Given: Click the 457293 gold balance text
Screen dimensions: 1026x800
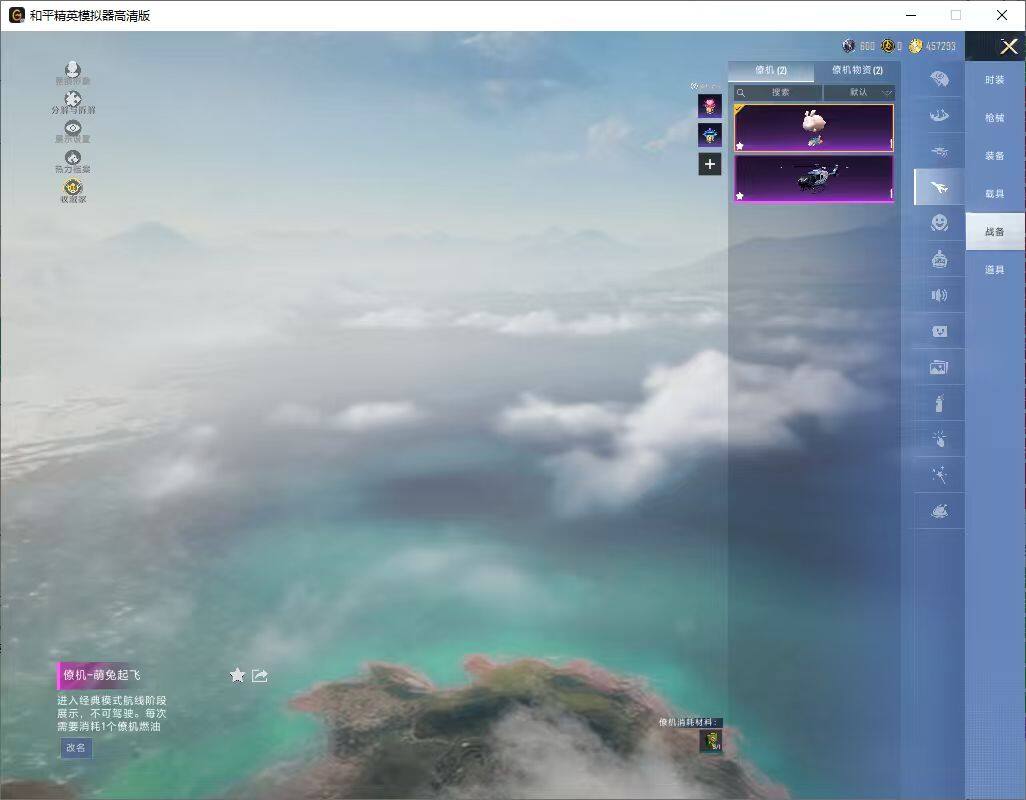Looking at the screenshot, I should (x=941, y=46).
